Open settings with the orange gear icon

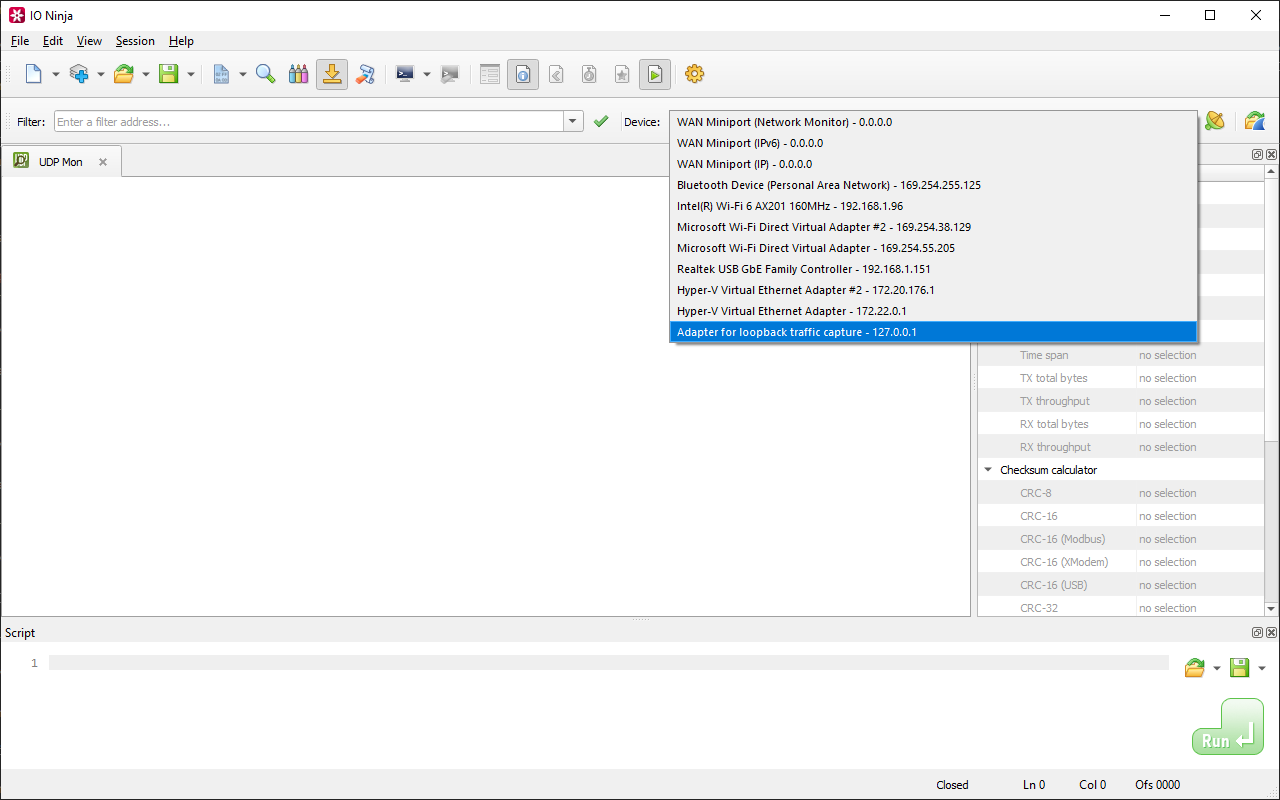[x=695, y=74]
